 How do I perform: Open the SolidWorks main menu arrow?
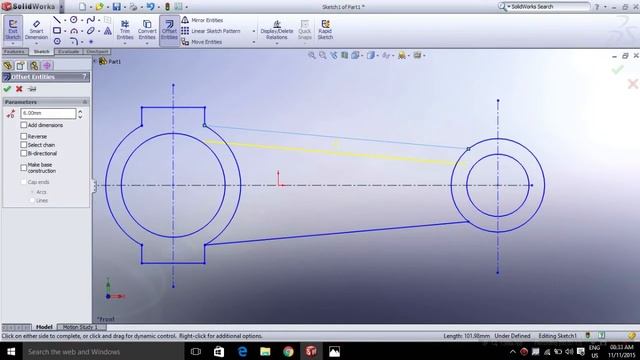pos(62,7)
